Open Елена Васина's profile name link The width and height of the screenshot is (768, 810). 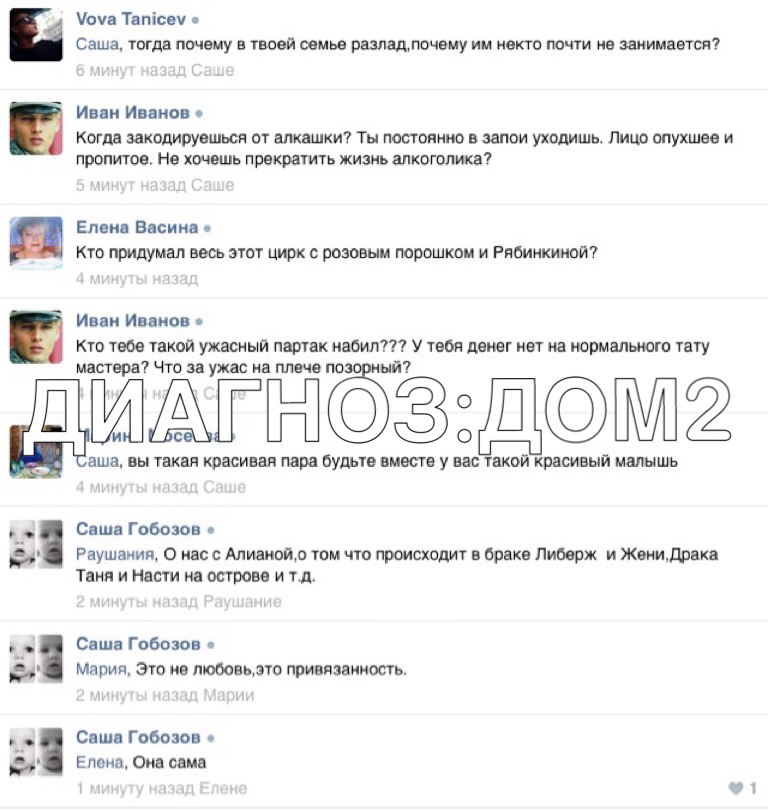click(x=137, y=227)
